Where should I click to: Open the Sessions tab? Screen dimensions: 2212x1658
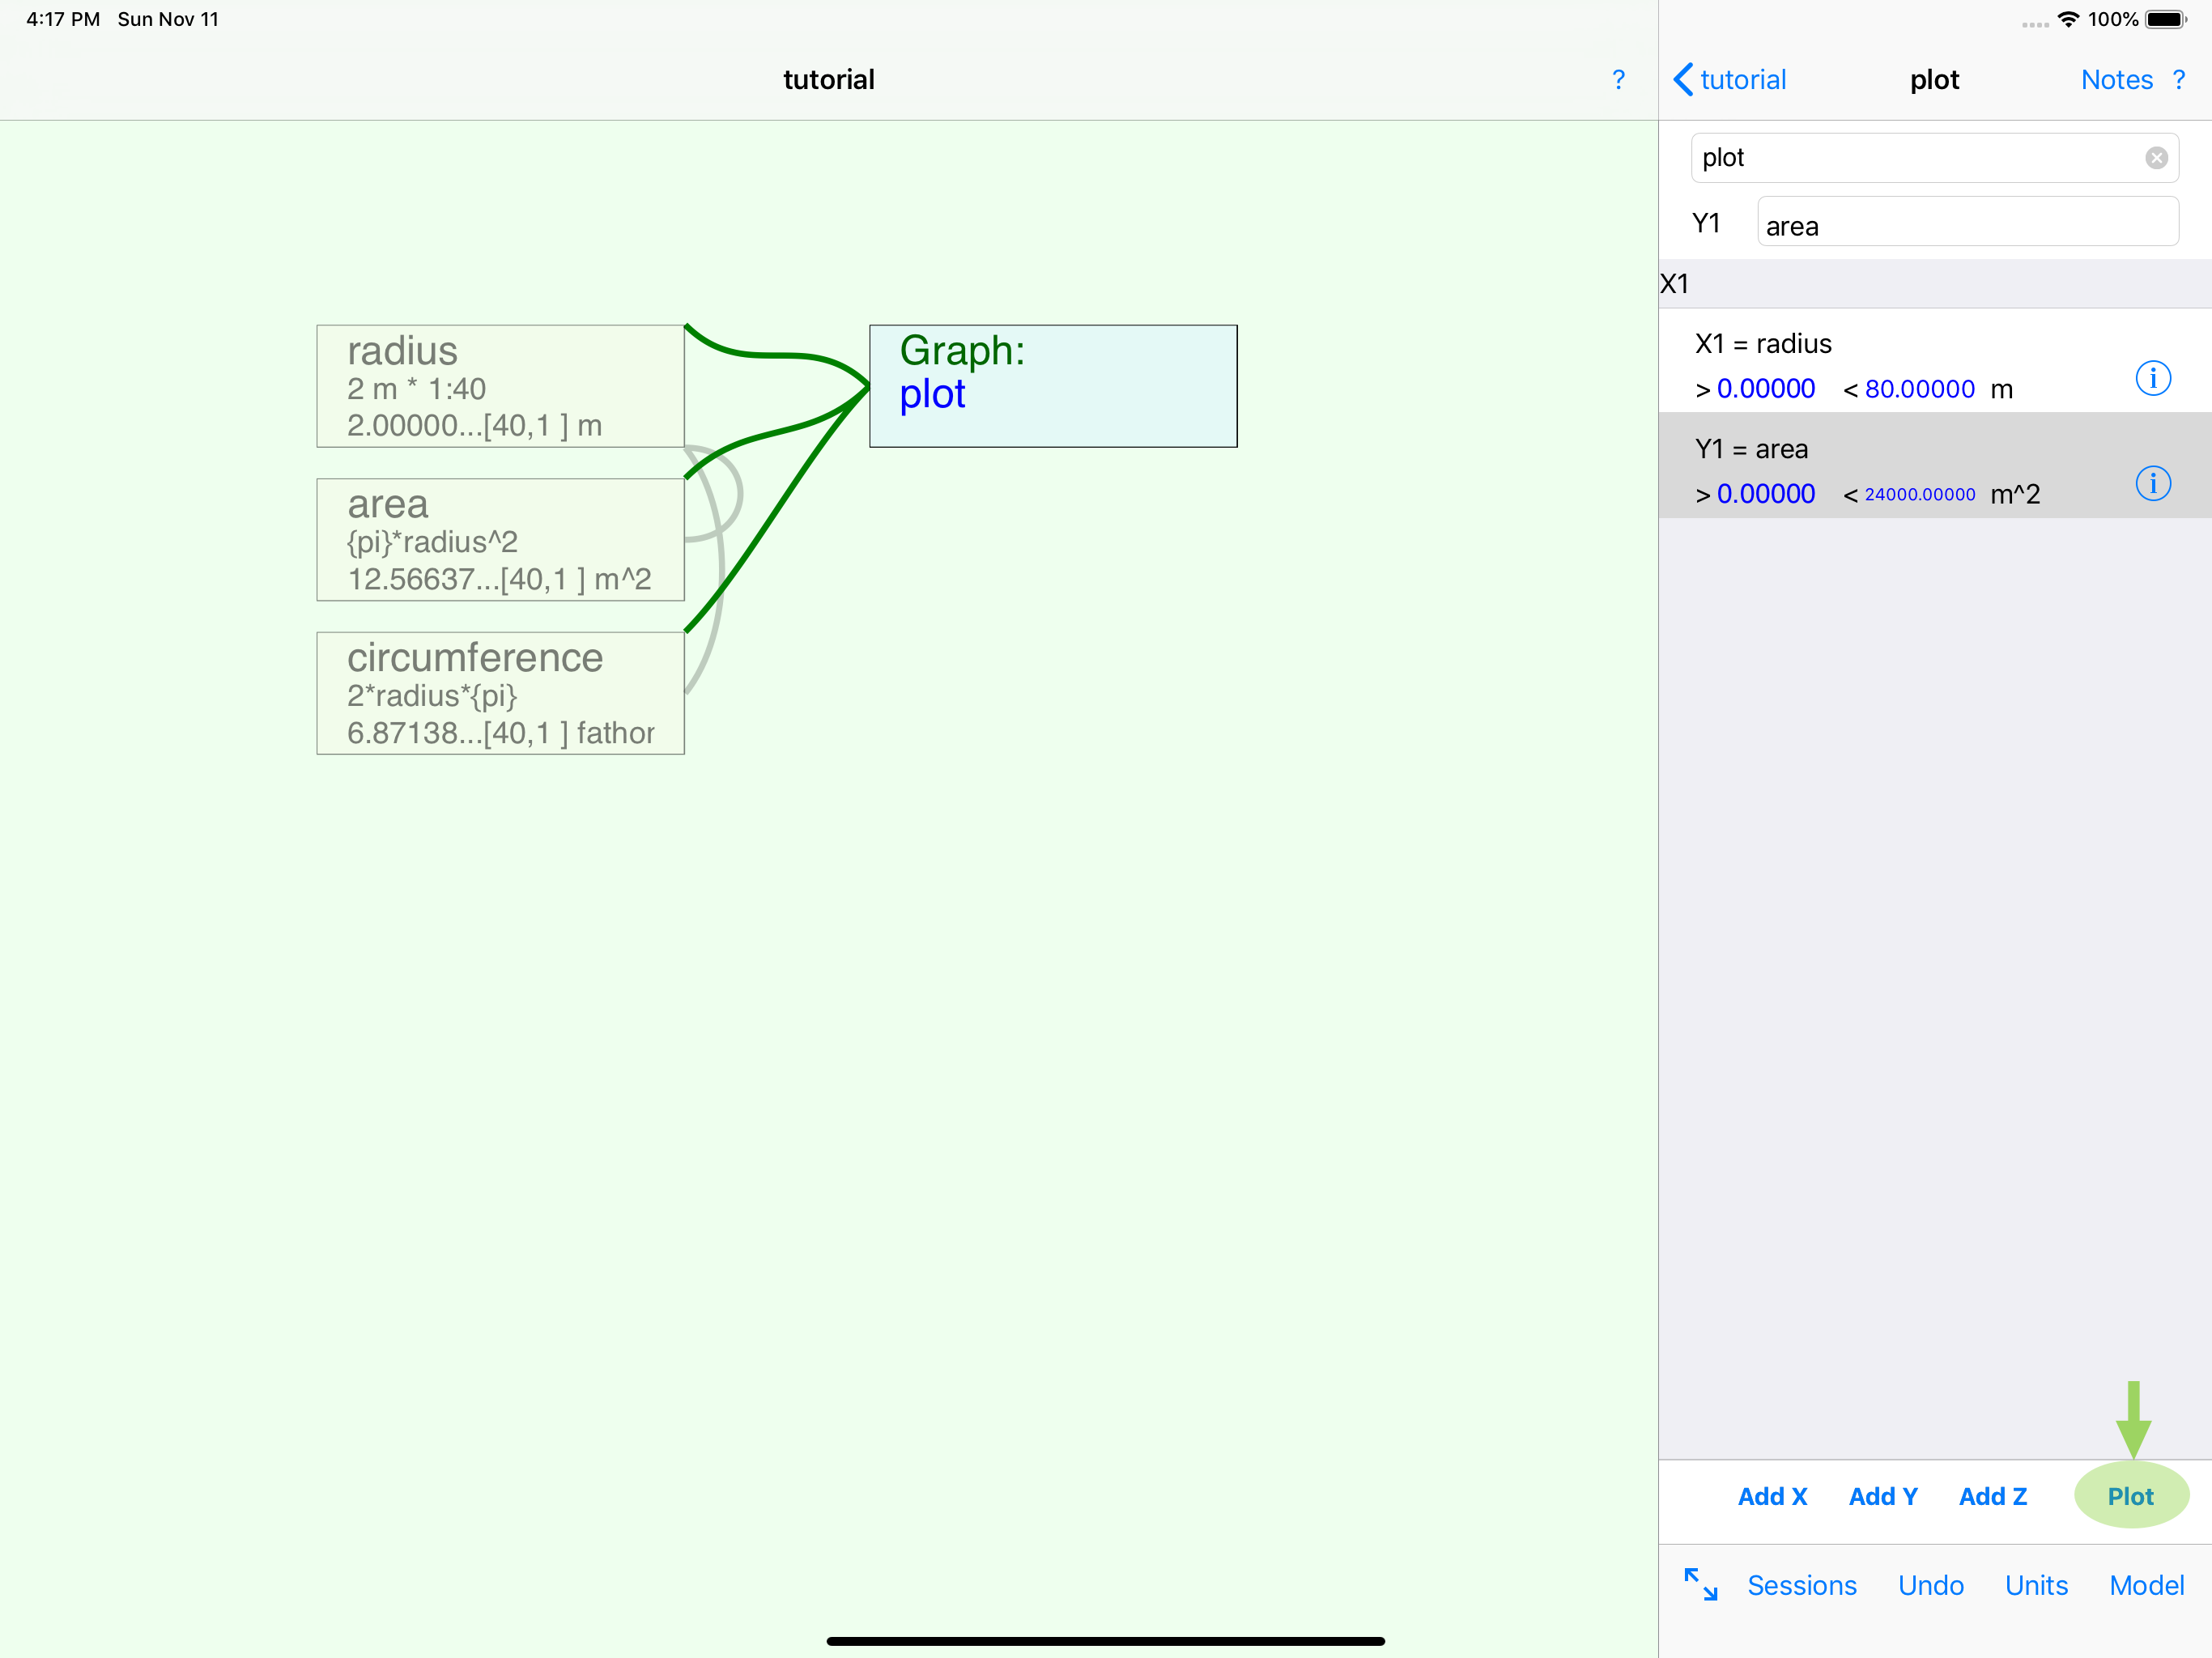tap(1801, 1585)
